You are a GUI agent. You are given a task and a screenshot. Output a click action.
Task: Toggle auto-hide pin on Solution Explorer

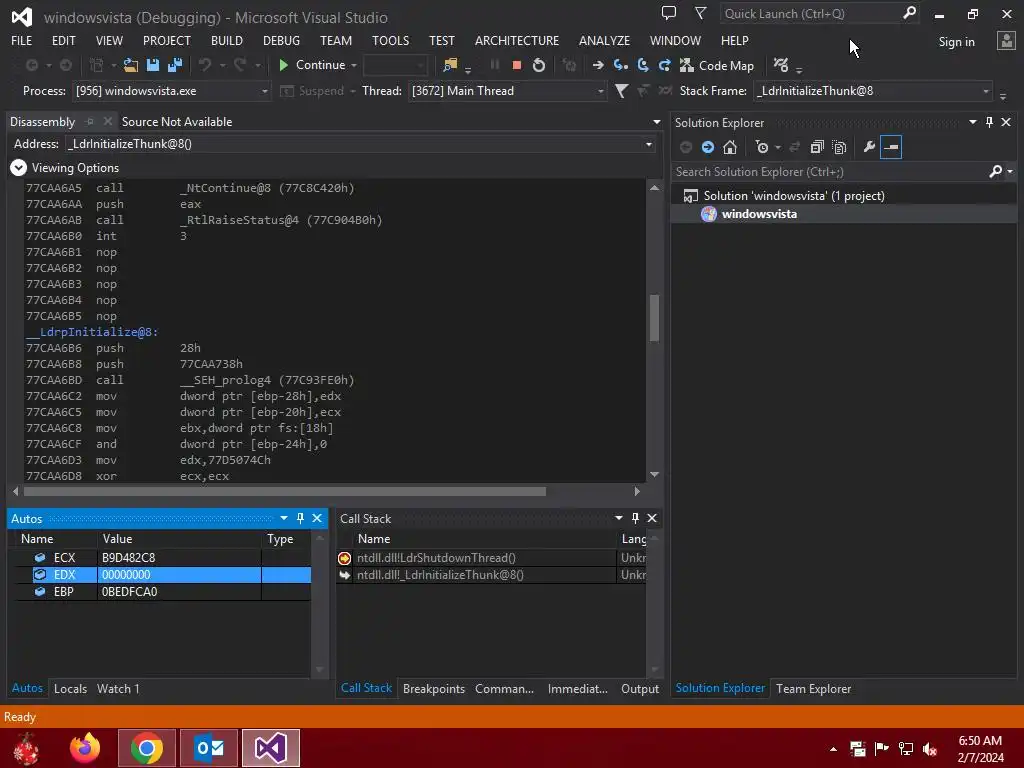click(x=989, y=122)
